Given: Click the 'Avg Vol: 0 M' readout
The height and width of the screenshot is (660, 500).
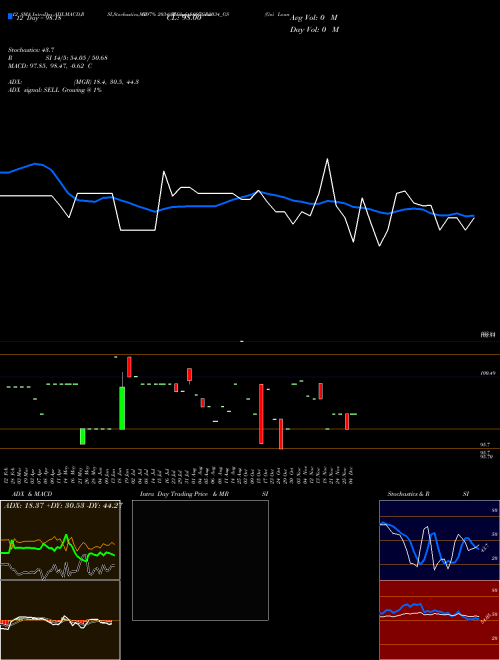Looking at the screenshot, I should [313, 18].
